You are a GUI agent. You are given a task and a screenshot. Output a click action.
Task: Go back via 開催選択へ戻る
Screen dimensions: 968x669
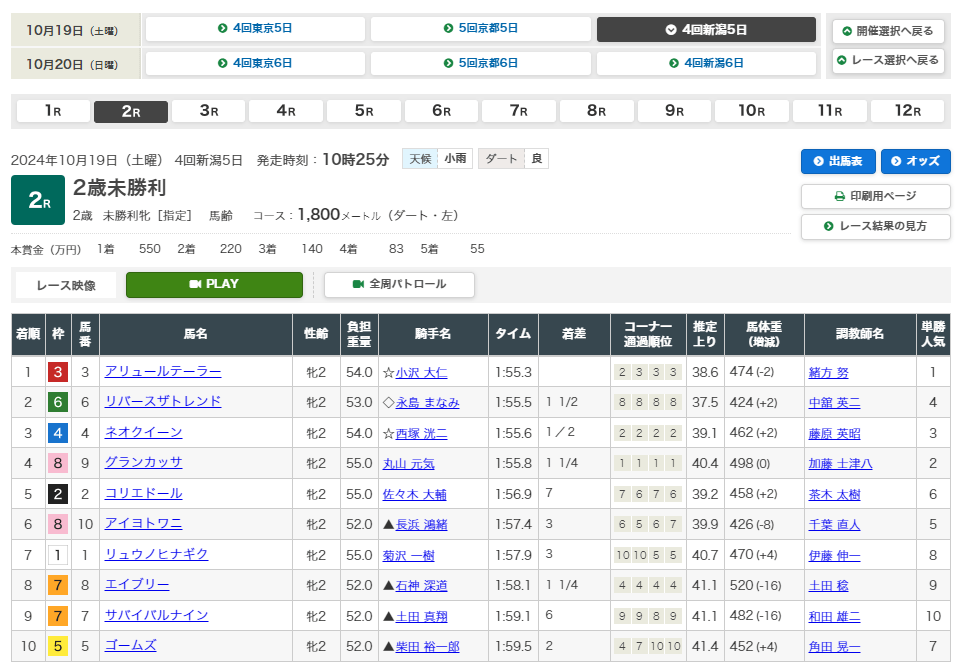pos(888,31)
